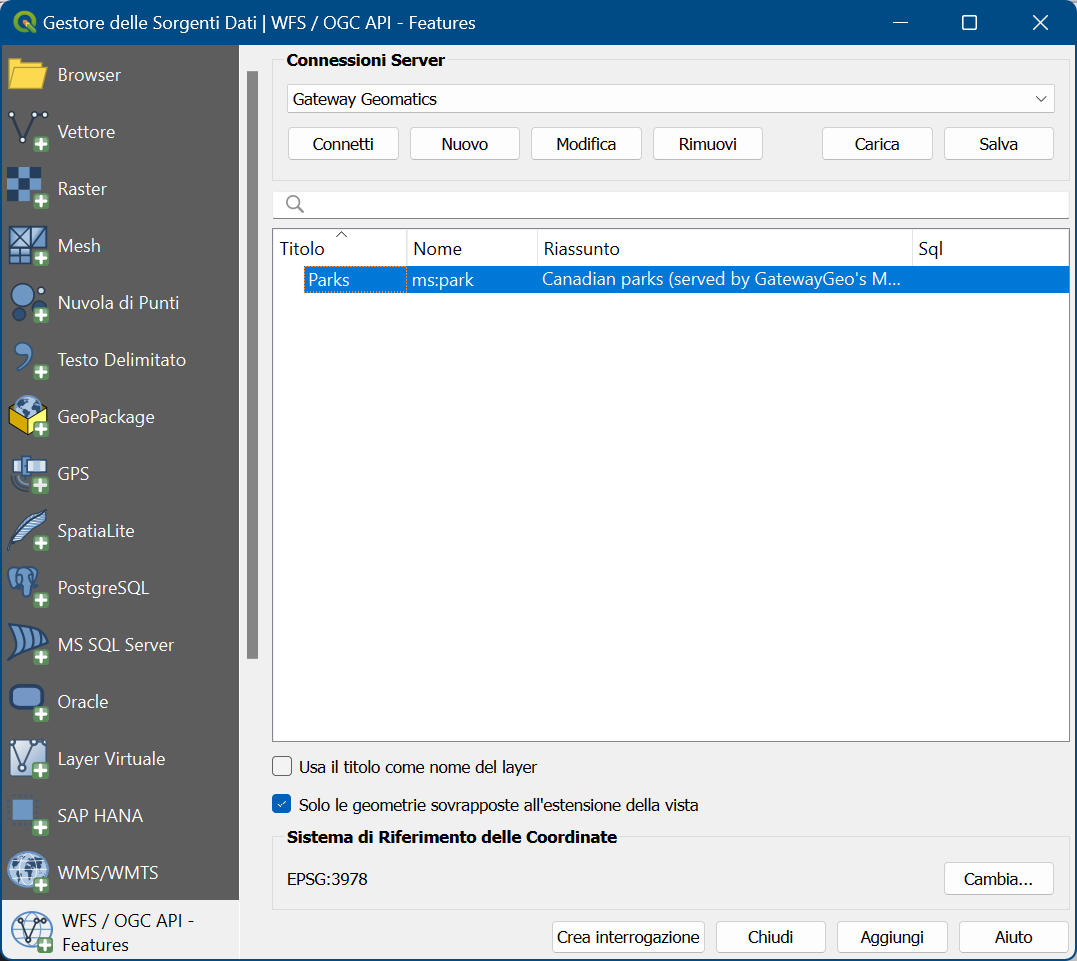Click the Aiuto button
The width and height of the screenshot is (1077, 961).
(x=1014, y=937)
